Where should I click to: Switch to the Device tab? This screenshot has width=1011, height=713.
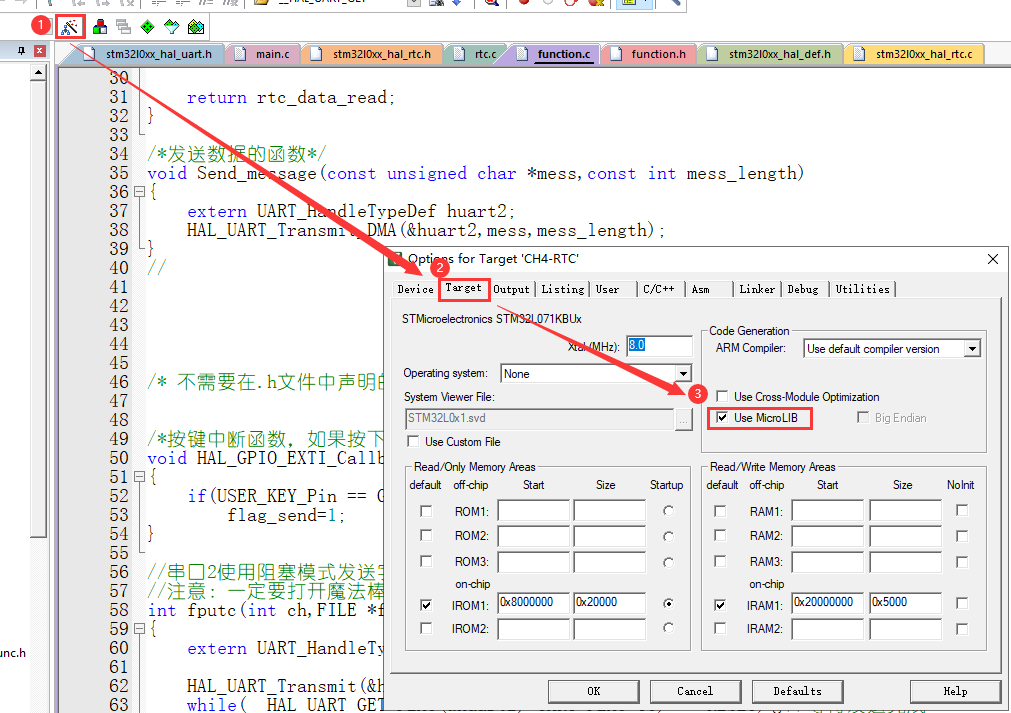click(x=415, y=289)
